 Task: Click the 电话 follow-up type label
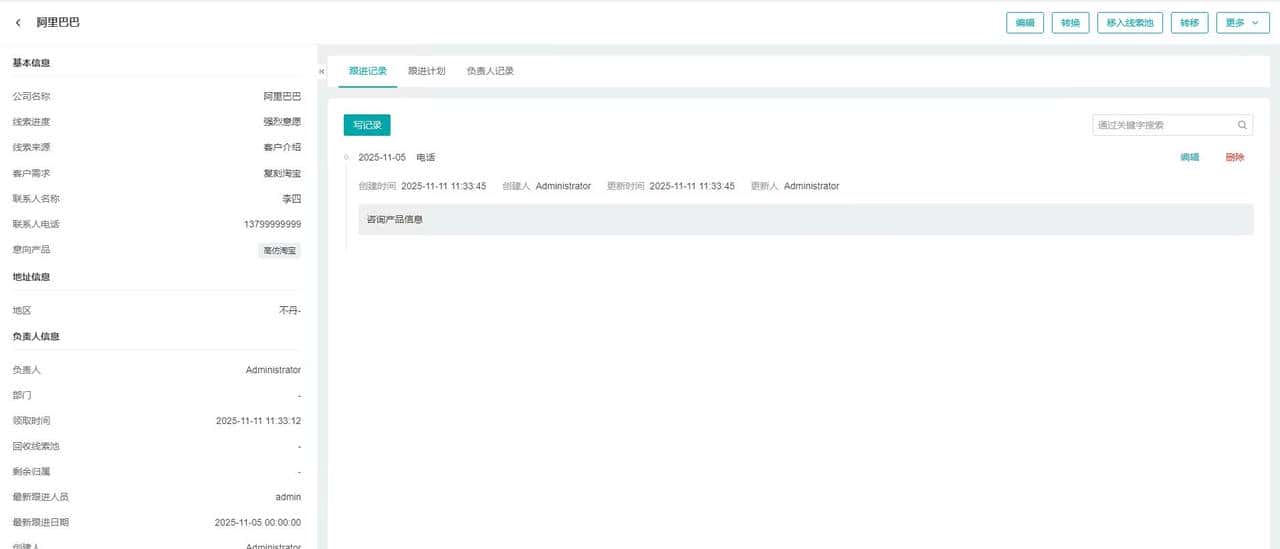[x=426, y=157]
